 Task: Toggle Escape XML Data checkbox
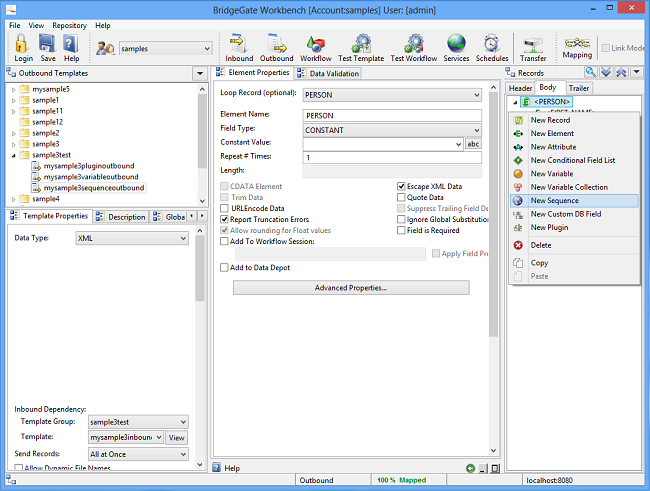coord(401,186)
